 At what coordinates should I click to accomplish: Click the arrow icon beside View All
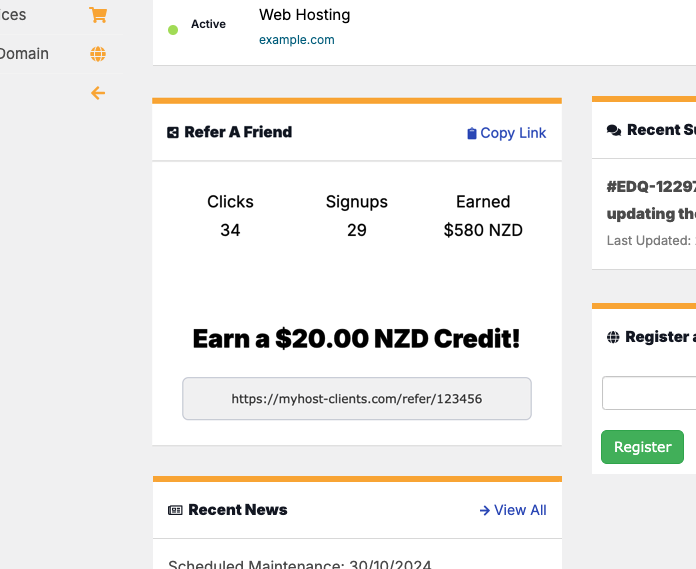(484, 510)
